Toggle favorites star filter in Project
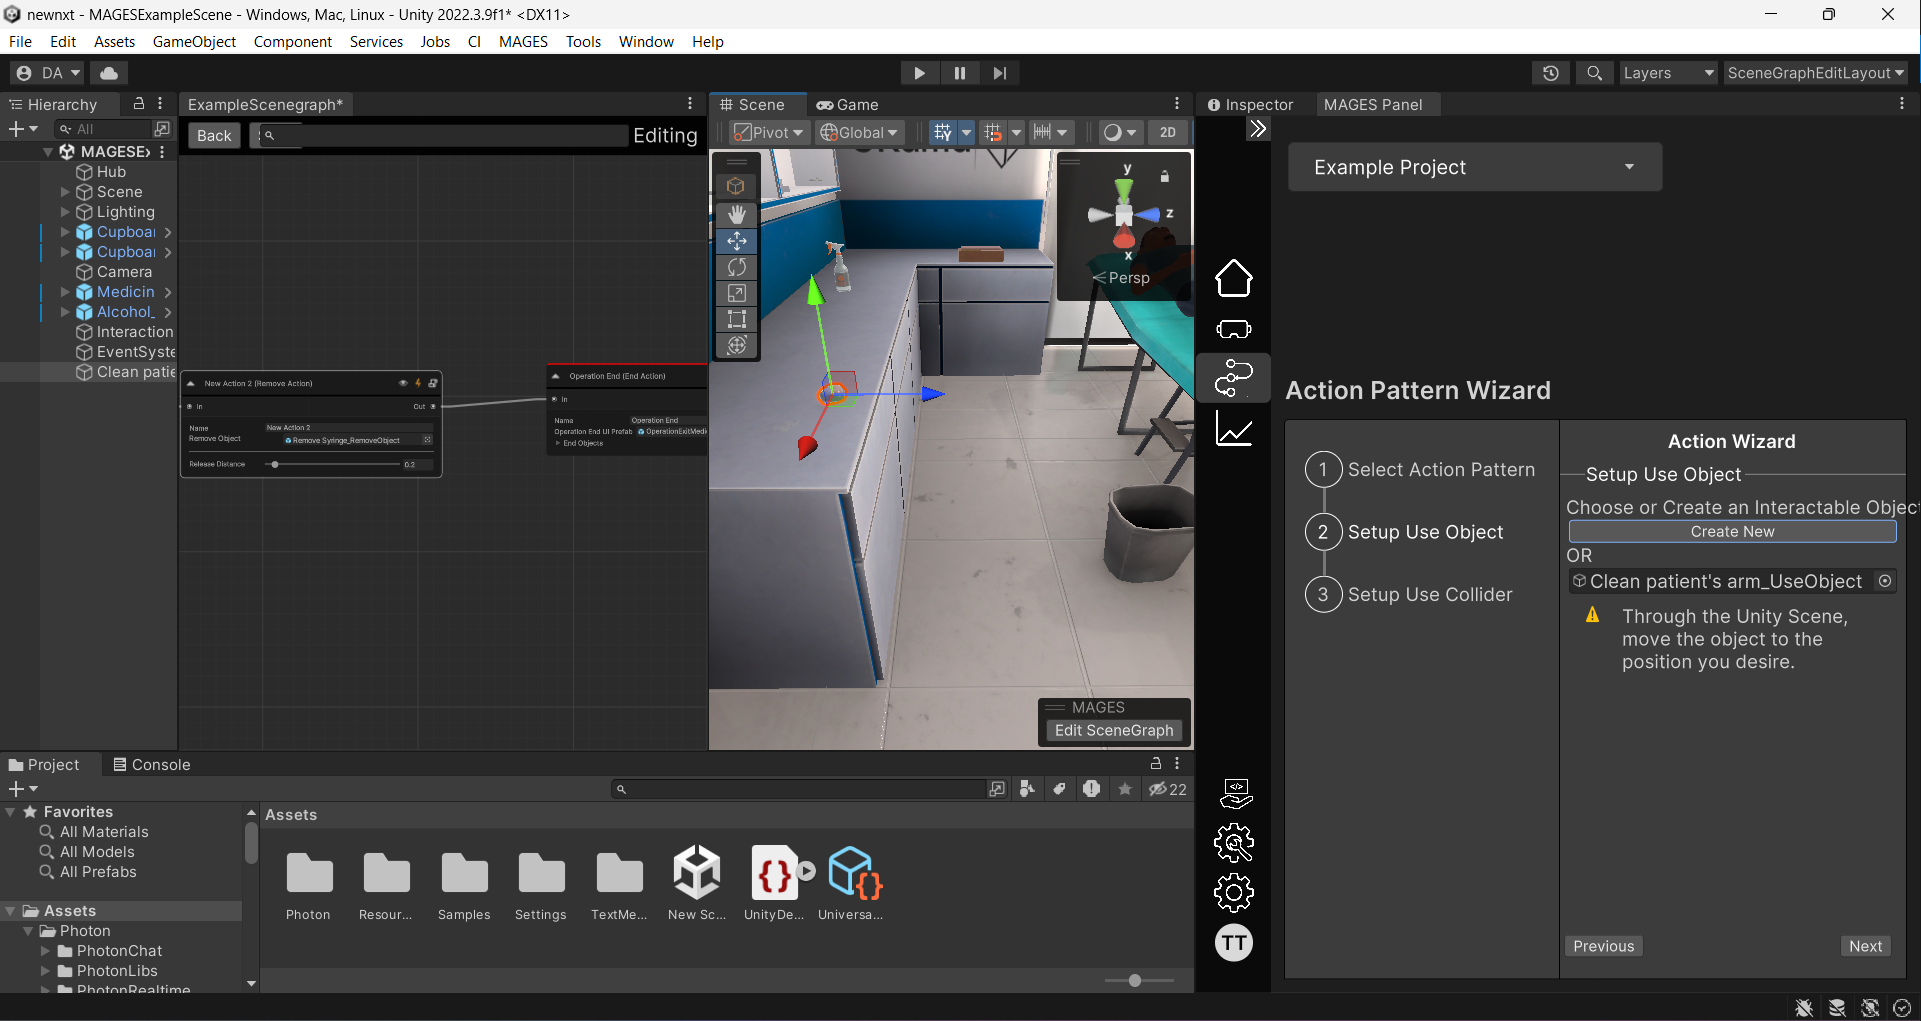The width and height of the screenshot is (1921, 1021). (x=1125, y=789)
